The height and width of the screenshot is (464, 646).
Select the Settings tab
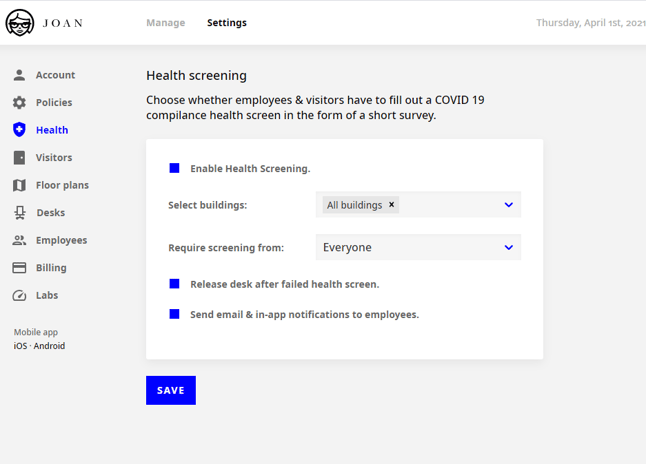227,23
